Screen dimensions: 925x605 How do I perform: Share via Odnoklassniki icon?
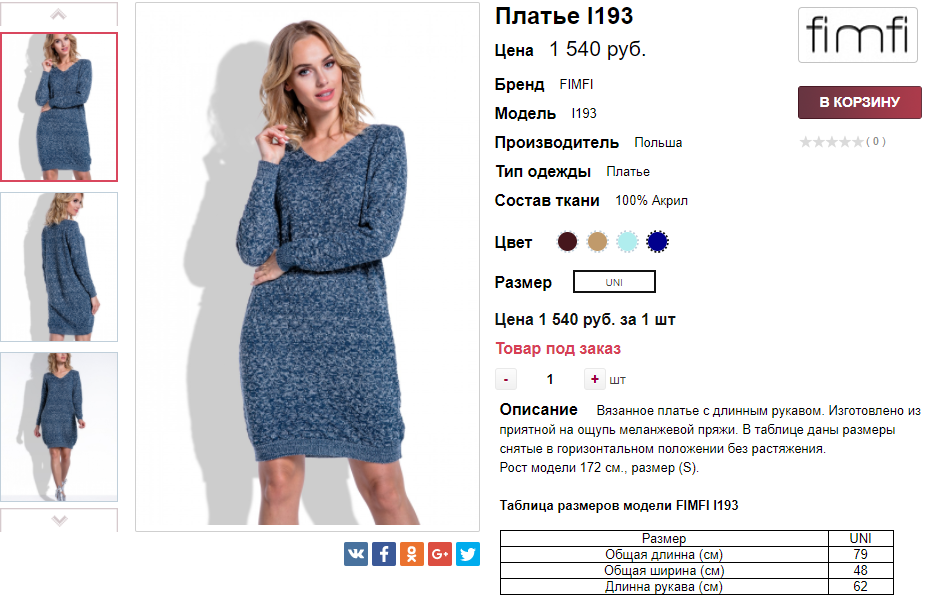(x=412, y=554)
